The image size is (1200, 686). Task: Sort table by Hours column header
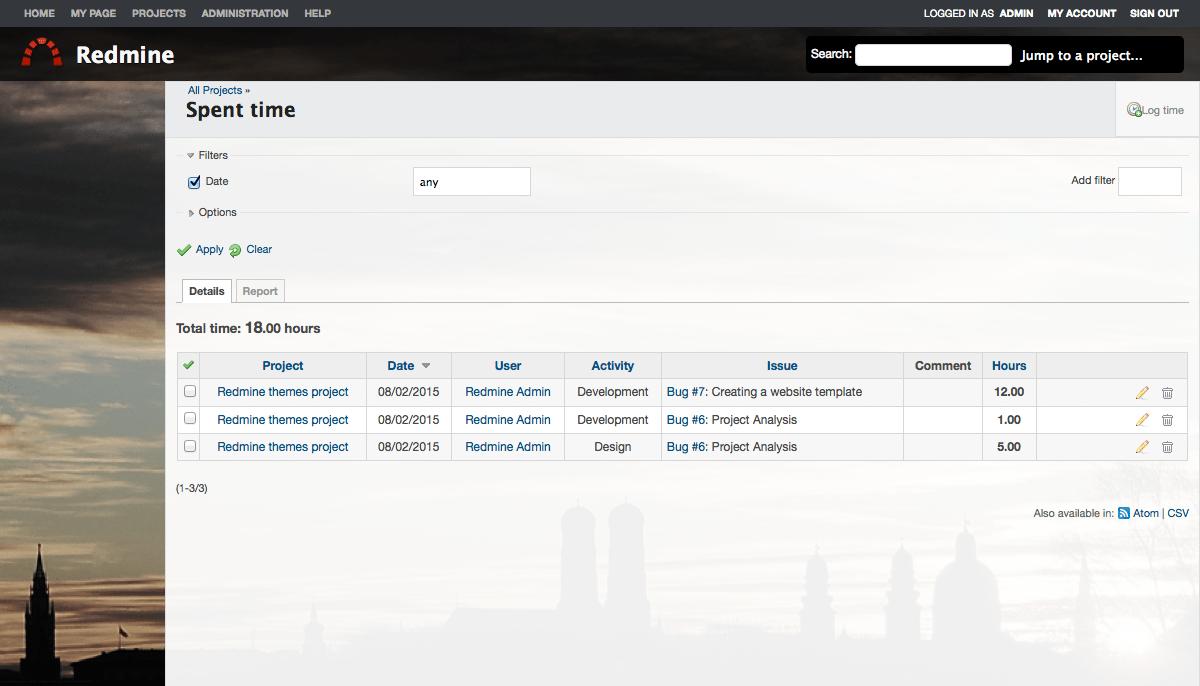coord(1009,366)
